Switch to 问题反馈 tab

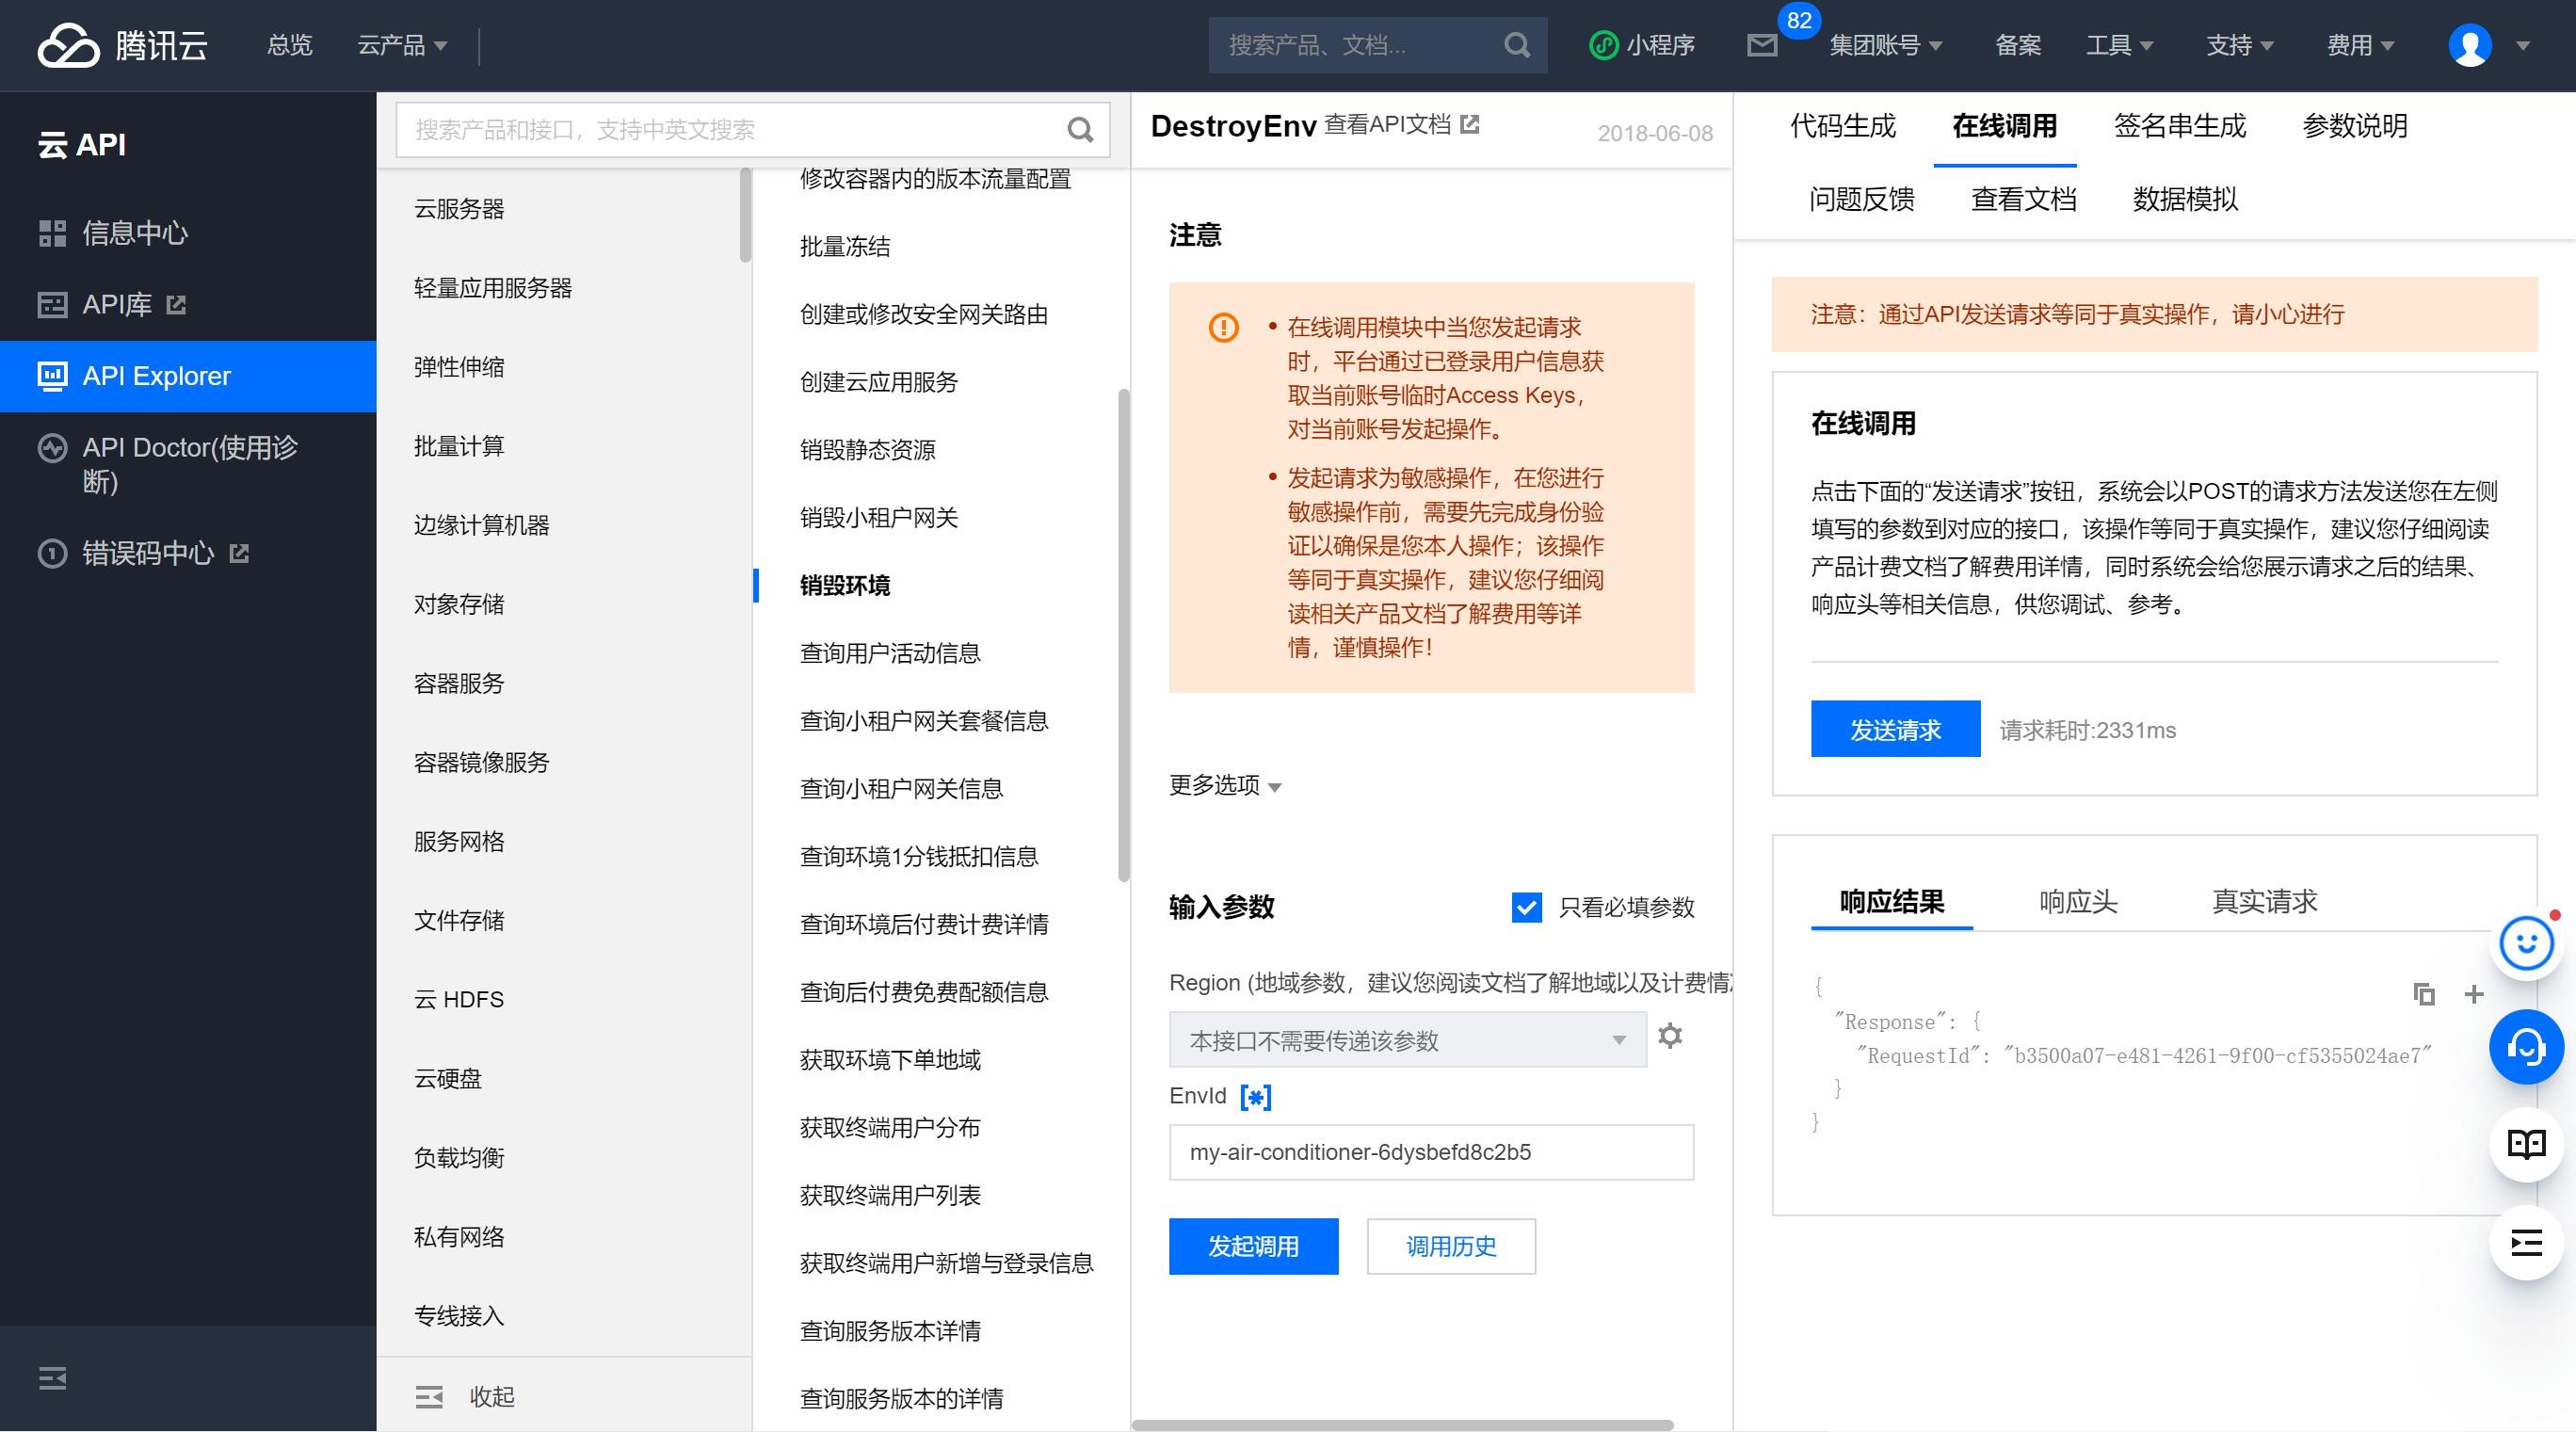[1861, 199]
